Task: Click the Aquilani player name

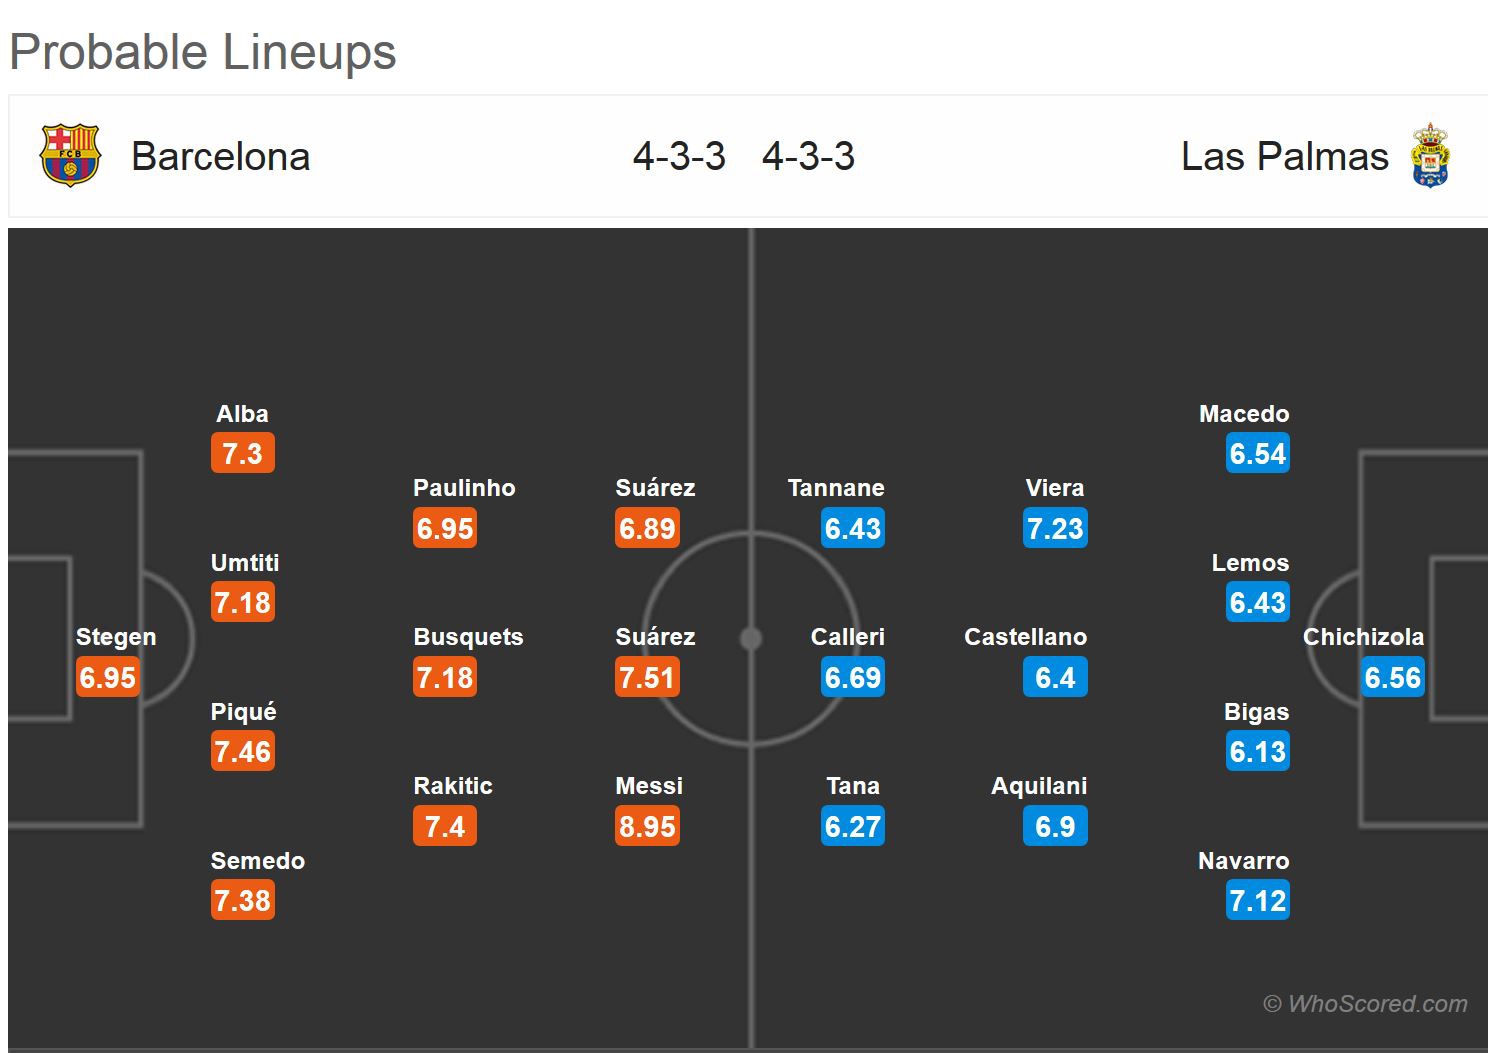Action: tap(1038, 786)
